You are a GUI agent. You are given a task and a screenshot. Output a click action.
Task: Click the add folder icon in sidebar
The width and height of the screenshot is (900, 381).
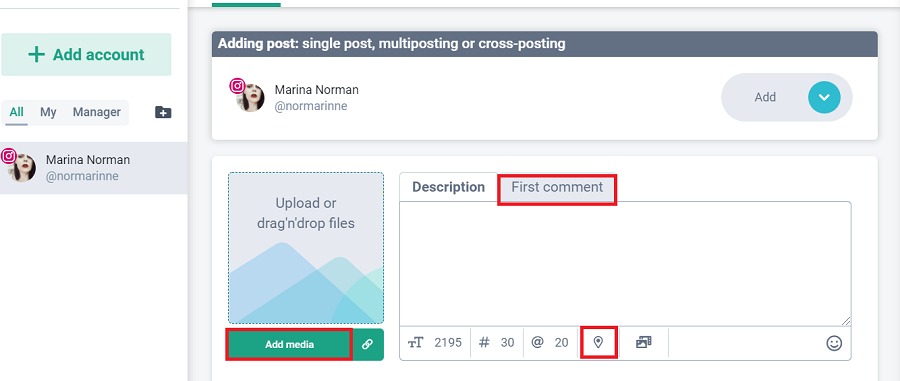tap(163, 112)
